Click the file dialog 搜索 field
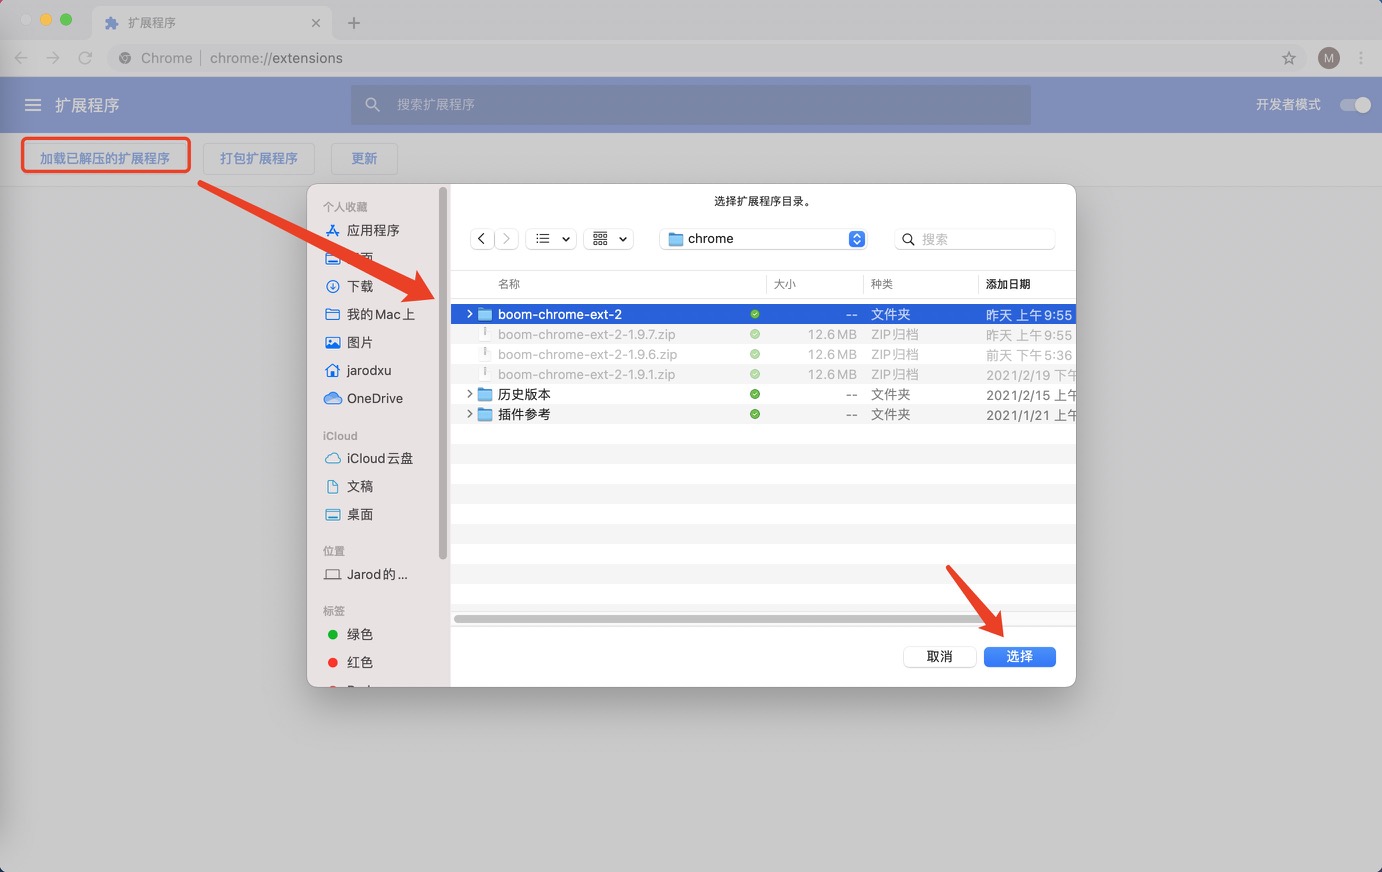The width and height of the screenshot is (1382, 872). click(975, 239)
